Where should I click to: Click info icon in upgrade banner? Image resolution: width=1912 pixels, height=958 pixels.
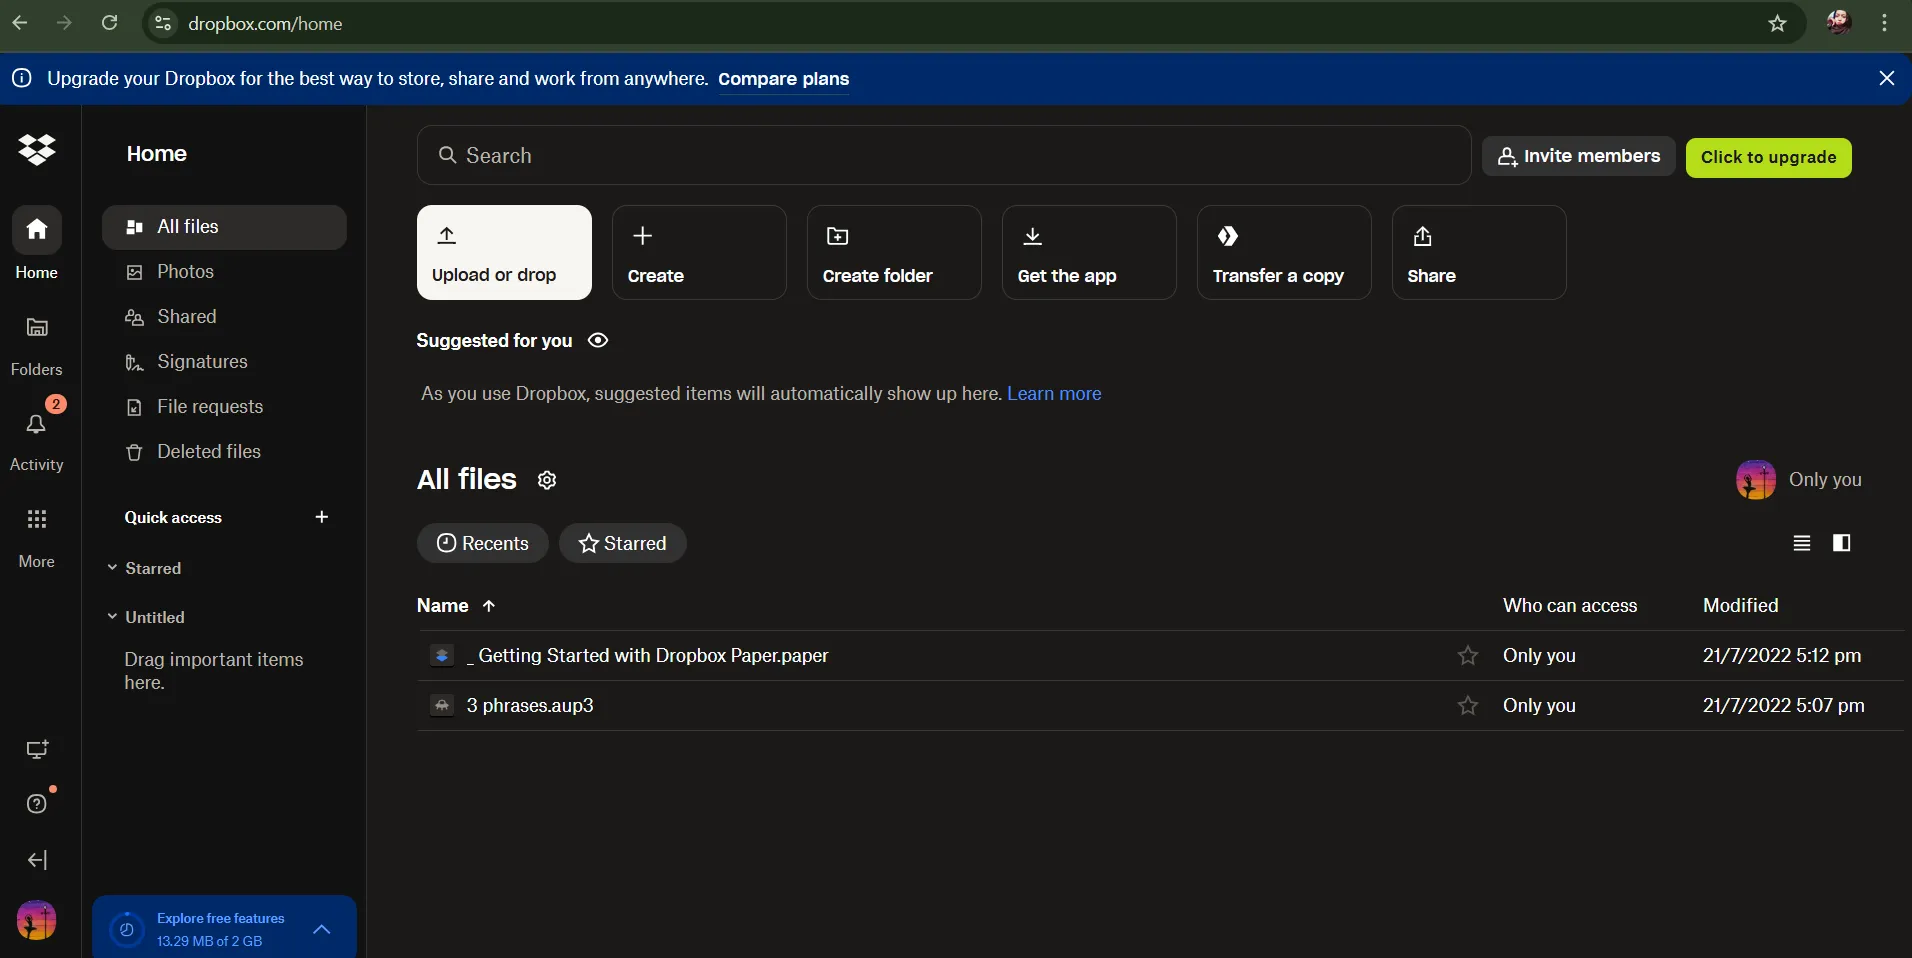click(22, 78)
